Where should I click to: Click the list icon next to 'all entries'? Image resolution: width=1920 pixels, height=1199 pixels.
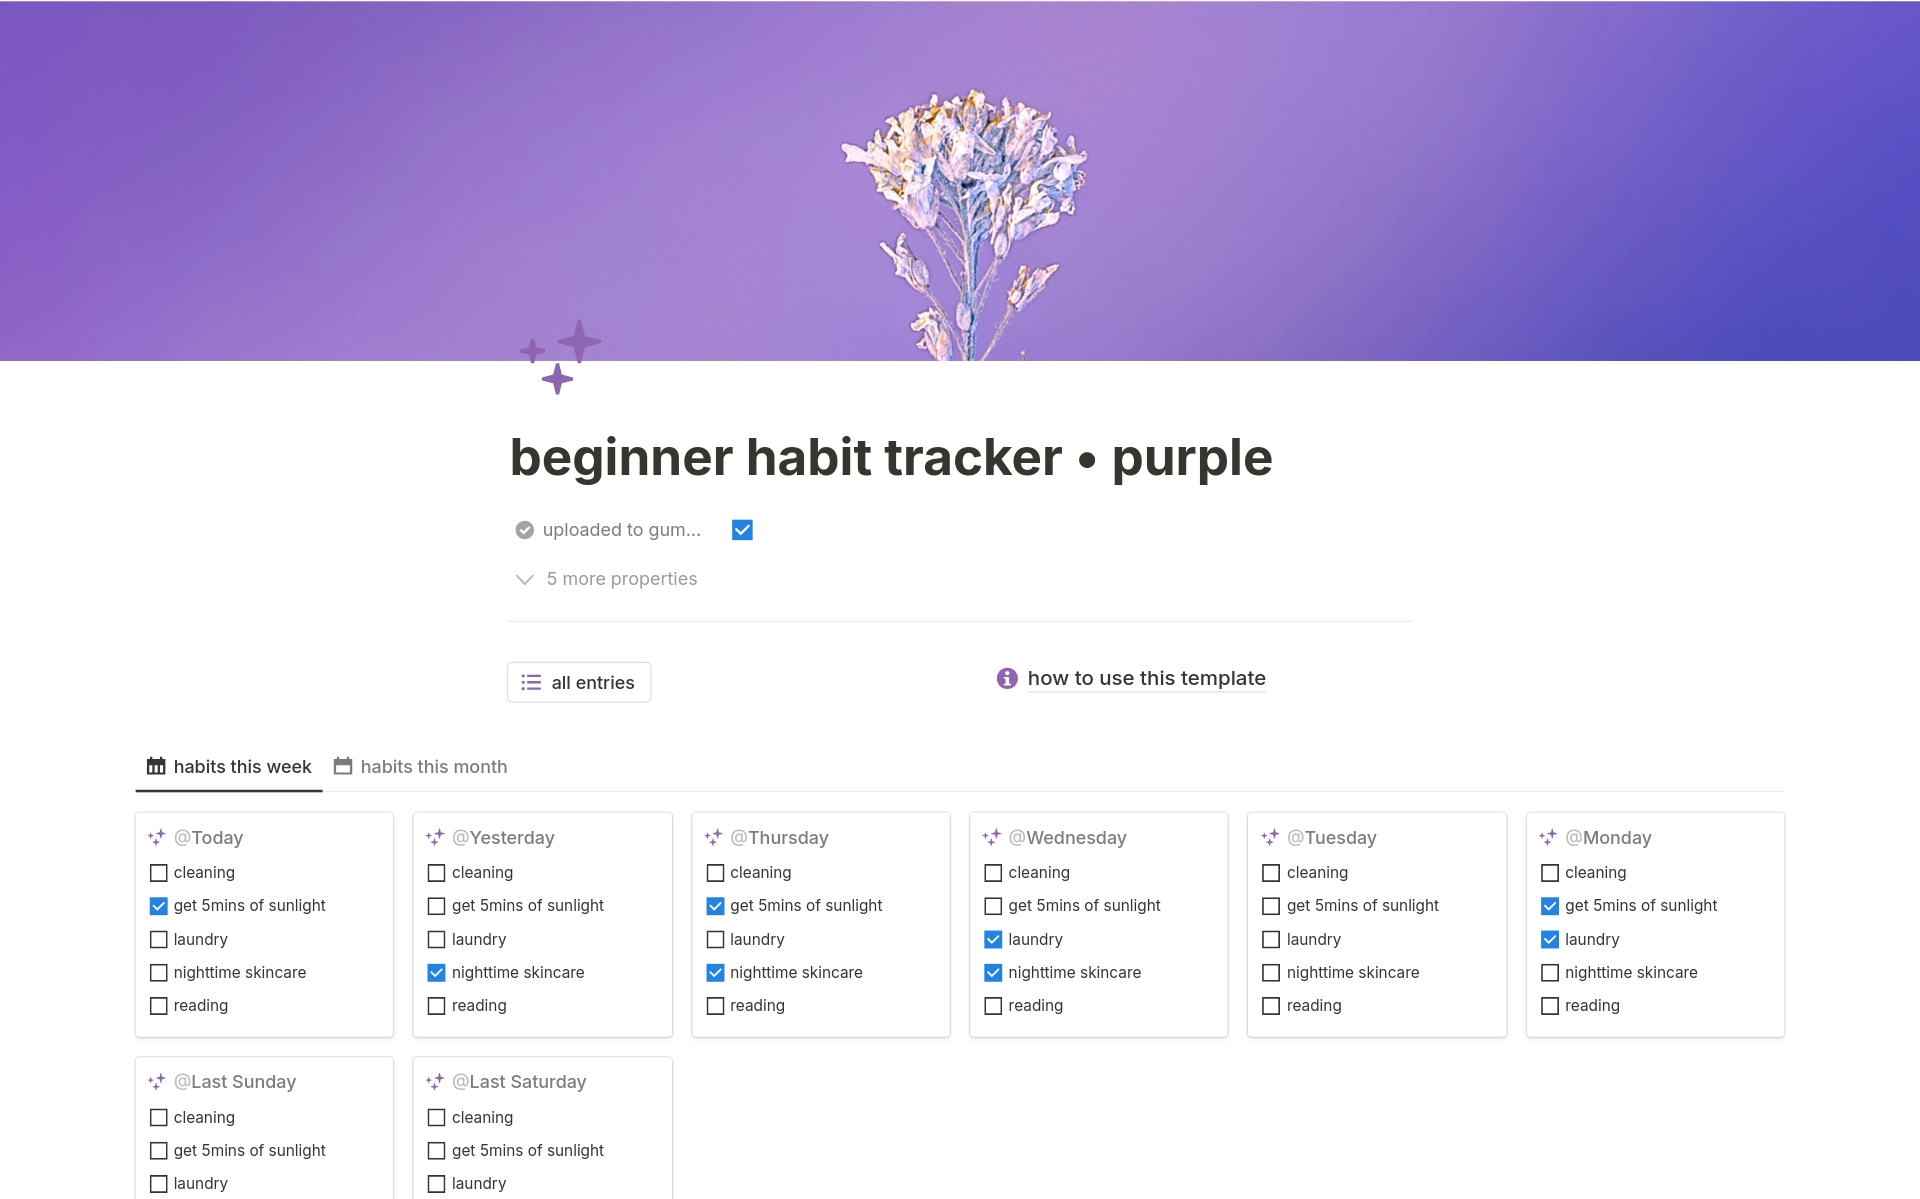[530, 681]
